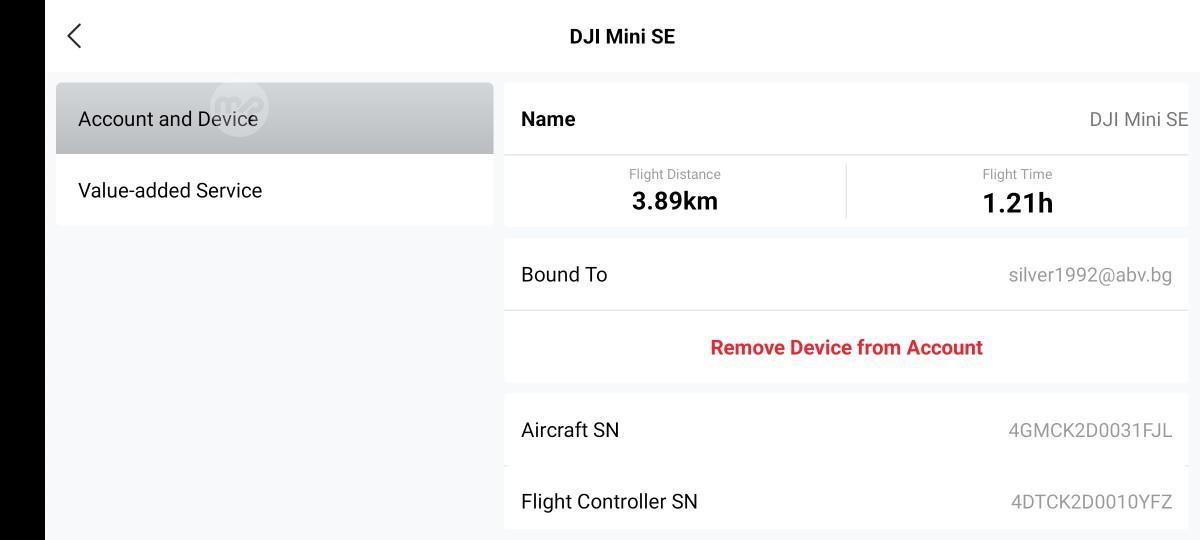Viewport: 1200px width, 540px height.
Task: Click the DJI Mini SE page title
Action: pos(622,37)
